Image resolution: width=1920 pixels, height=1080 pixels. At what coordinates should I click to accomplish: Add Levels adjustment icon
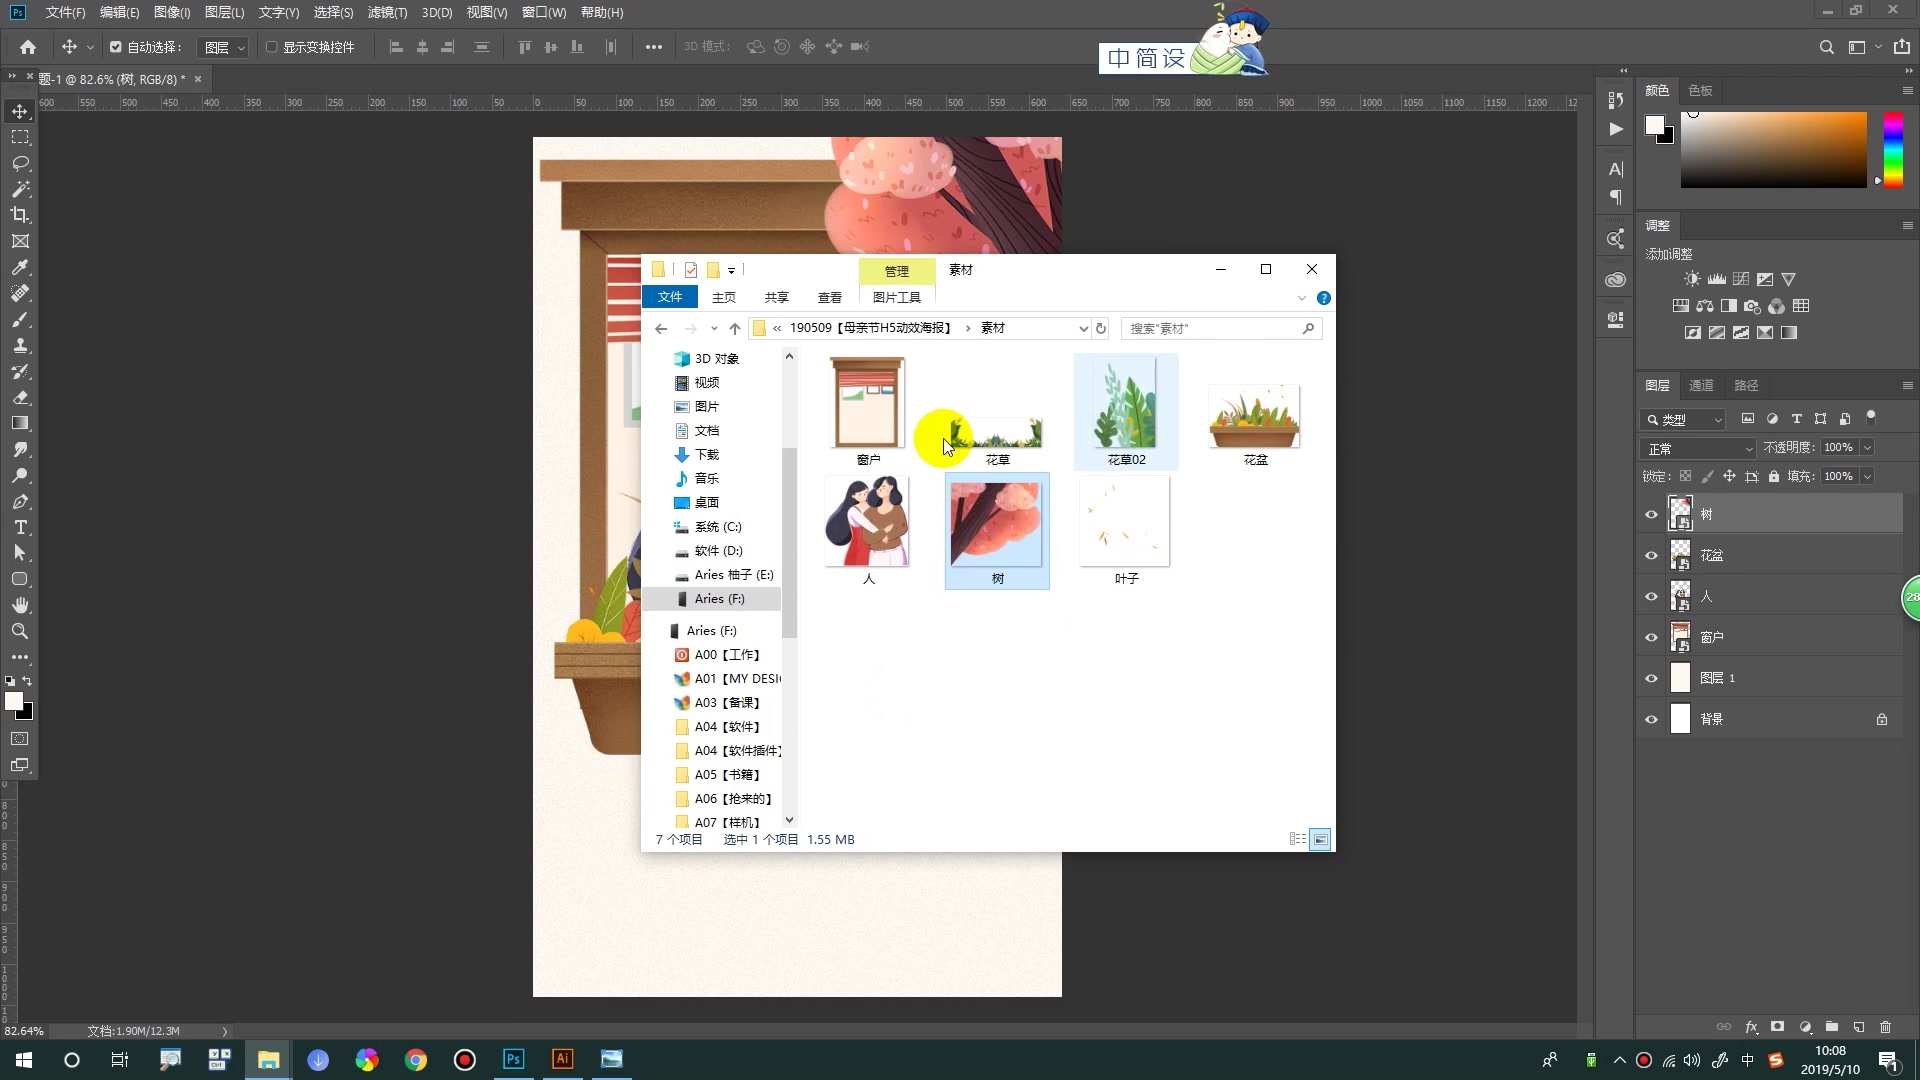(x=1716, y=279)
